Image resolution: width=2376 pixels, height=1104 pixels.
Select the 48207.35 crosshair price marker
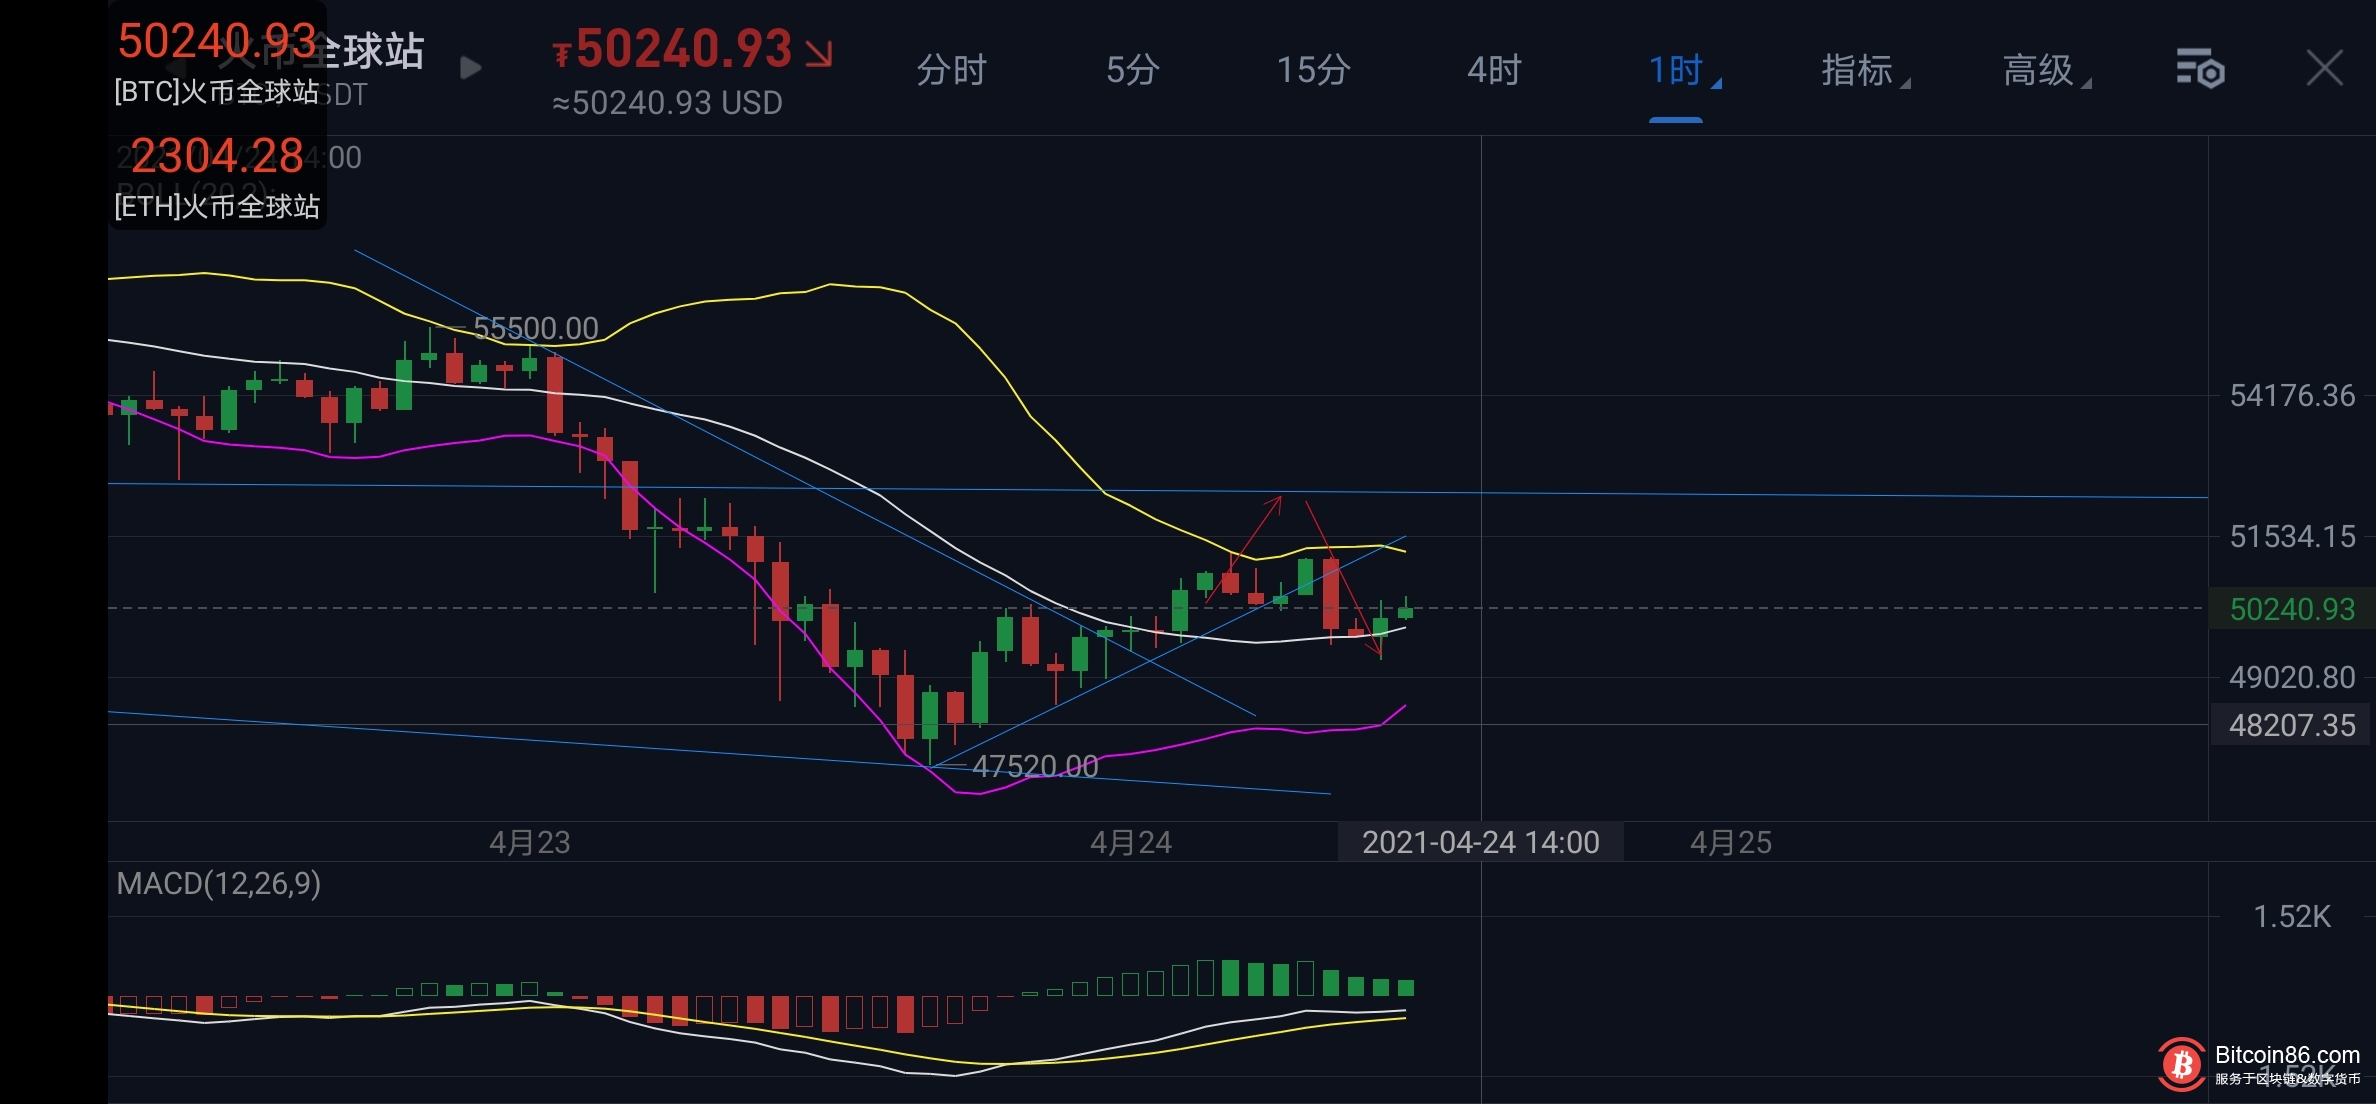[2292, 725]
